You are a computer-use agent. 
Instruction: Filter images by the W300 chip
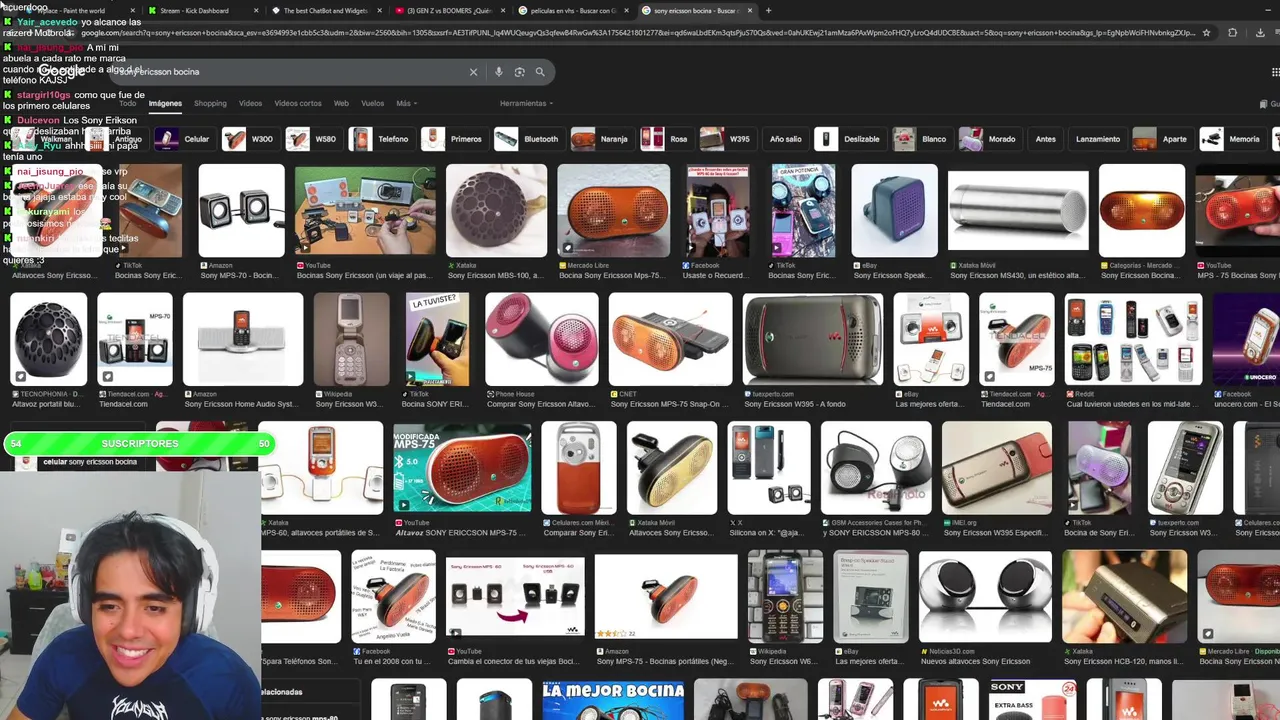[249, 139]
